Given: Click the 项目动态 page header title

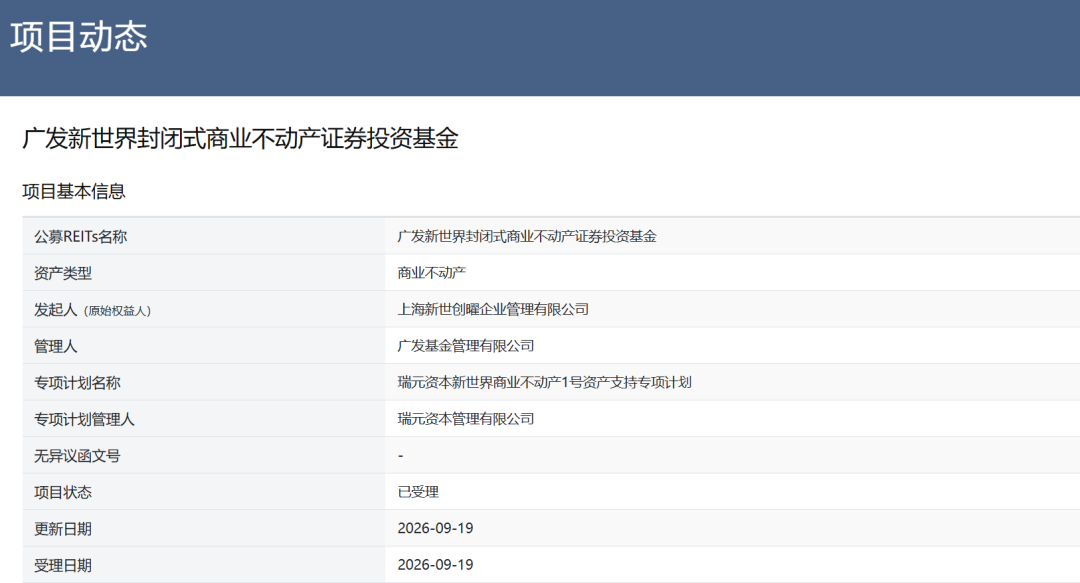Looking at the screenshot, I should click(79, 37).
